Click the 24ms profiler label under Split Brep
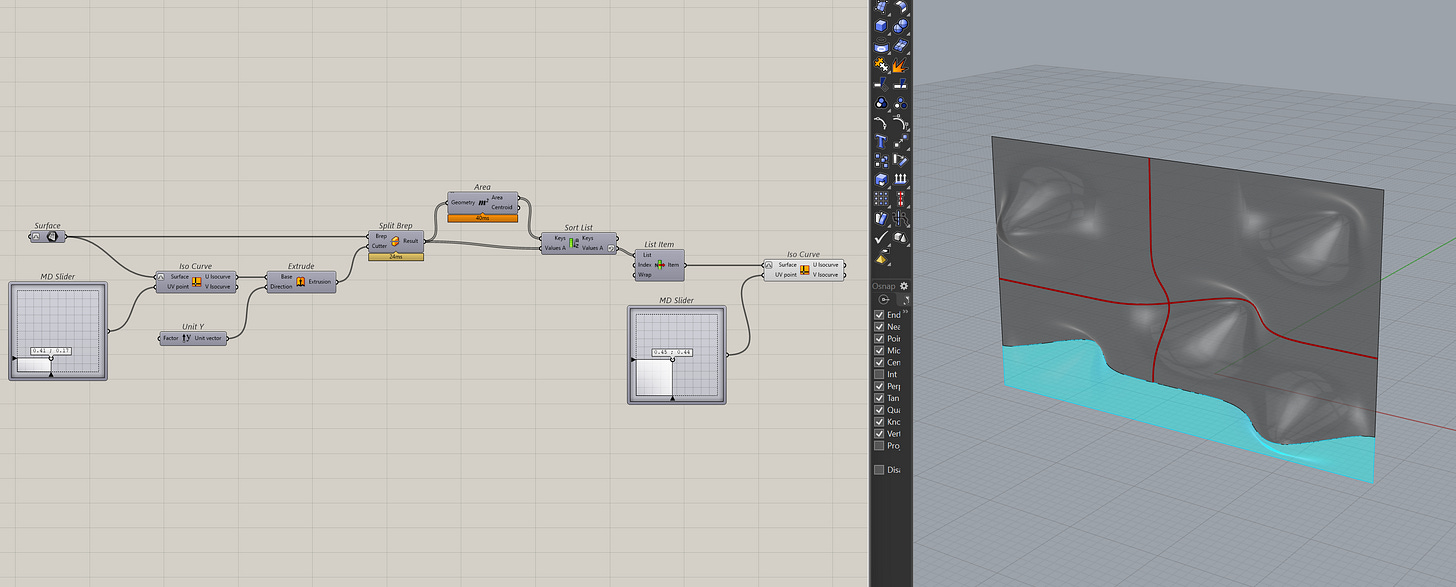 396,256
